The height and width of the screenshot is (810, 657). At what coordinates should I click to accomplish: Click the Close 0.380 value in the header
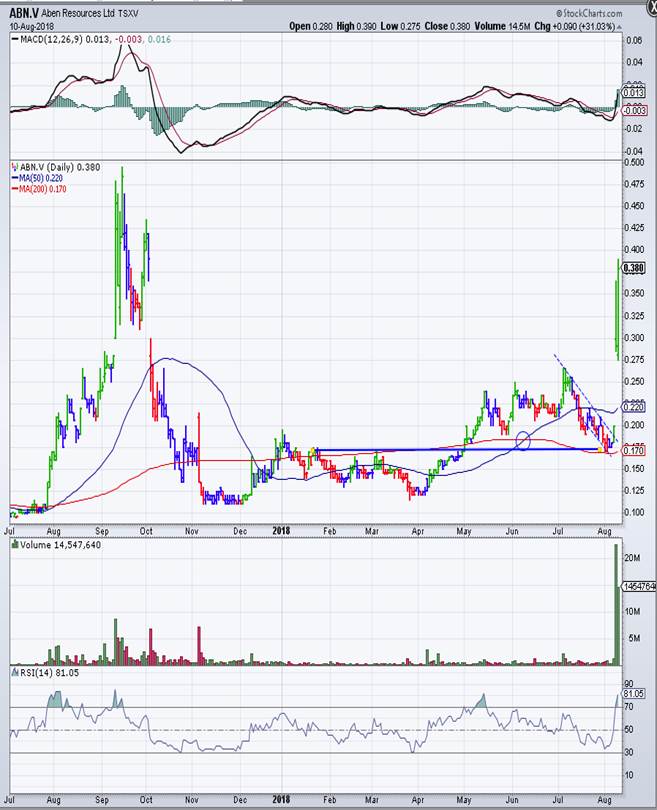tap(447, 26)
